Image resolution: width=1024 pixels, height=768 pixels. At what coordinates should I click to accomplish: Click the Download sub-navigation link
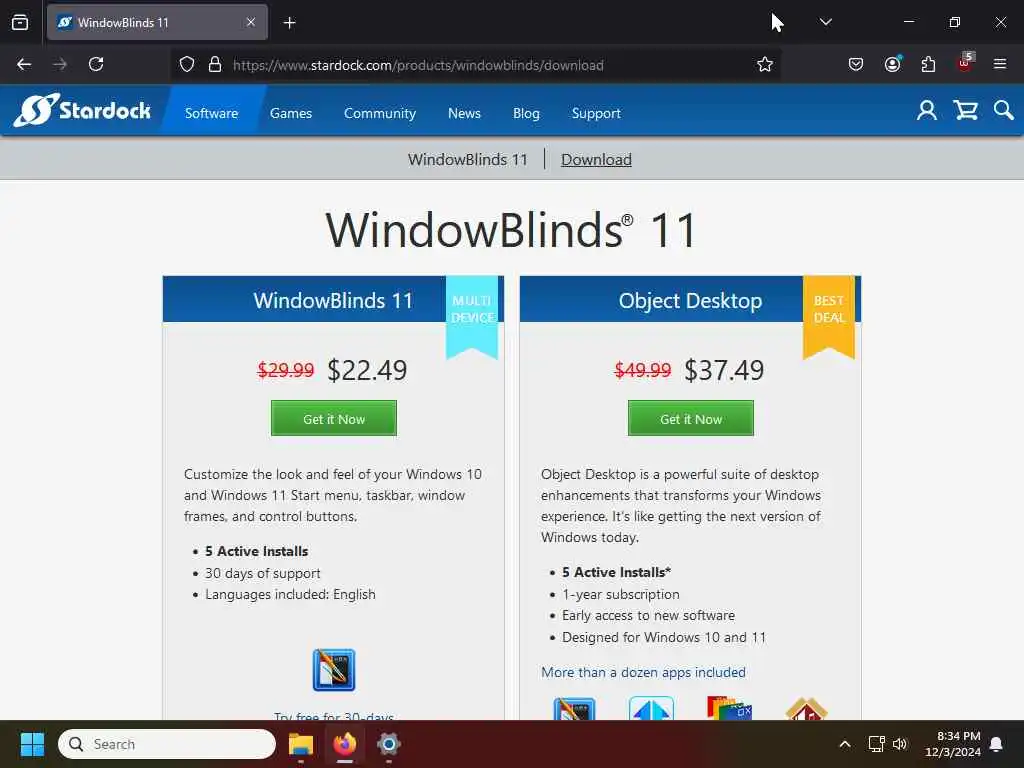coord(596,159)
